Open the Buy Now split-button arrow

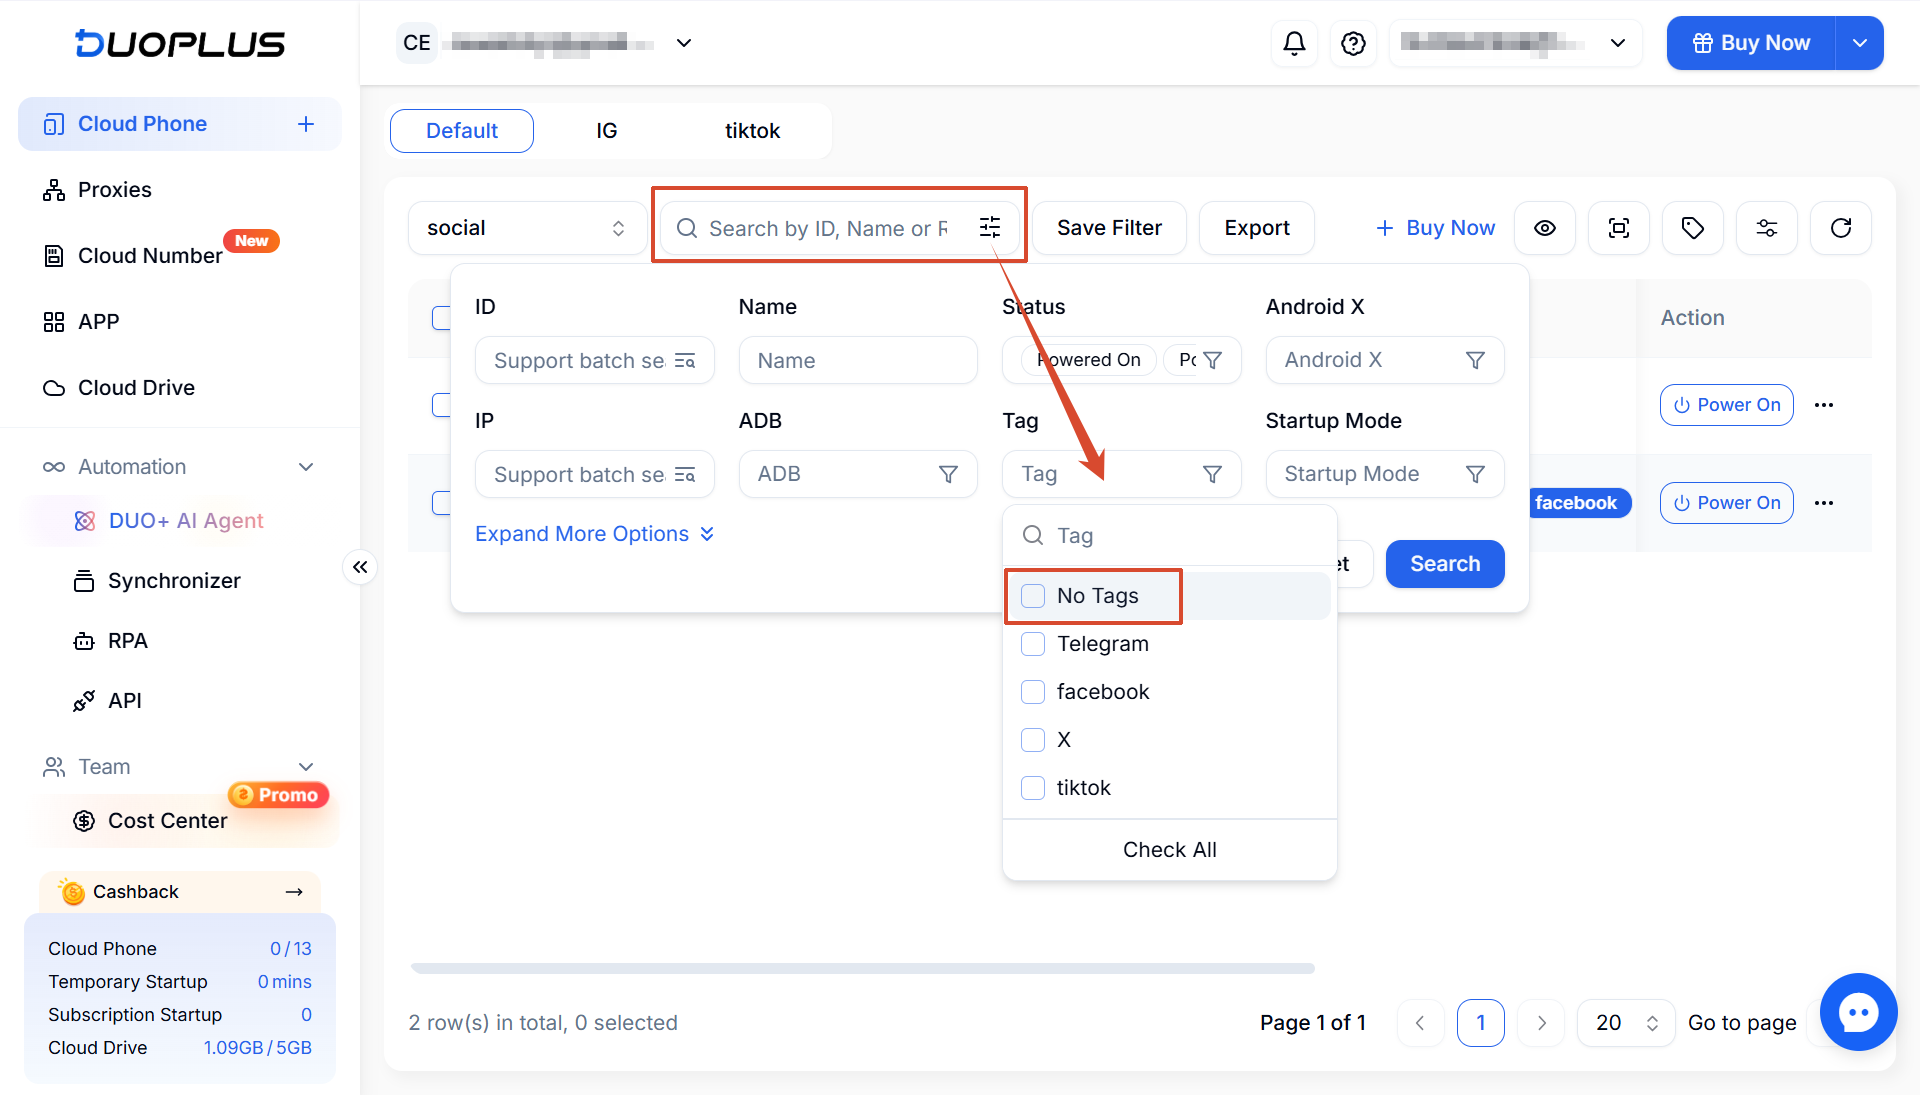pos(1860,43)
